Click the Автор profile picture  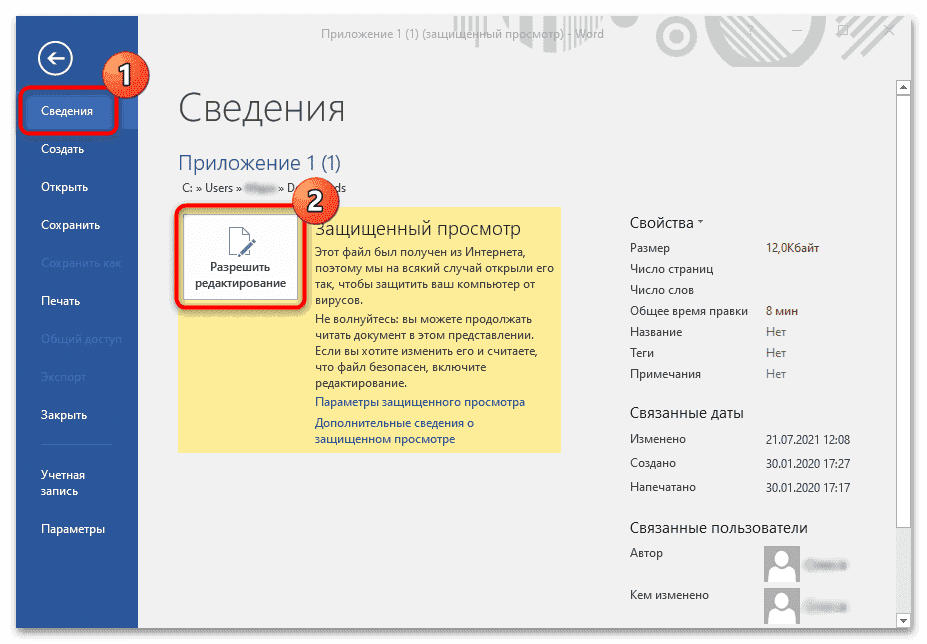(x=780, y=563)
